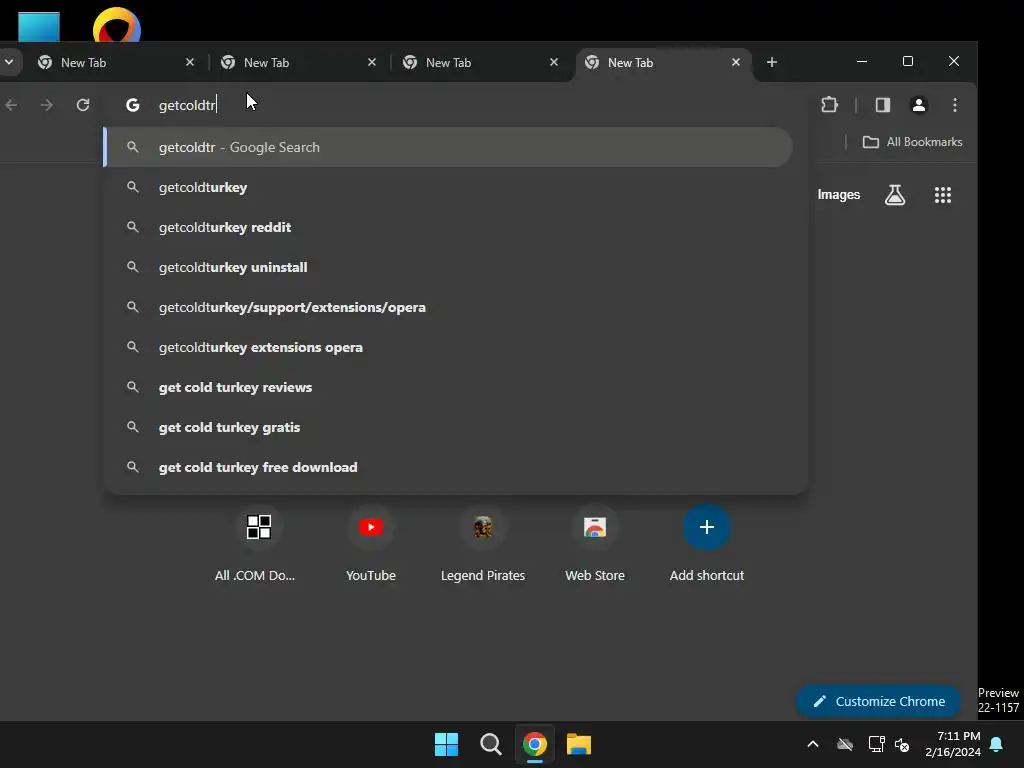Close the fourth New Tab
The image size is (1024, 768).
pyautogui.click(x=735, y=62)
